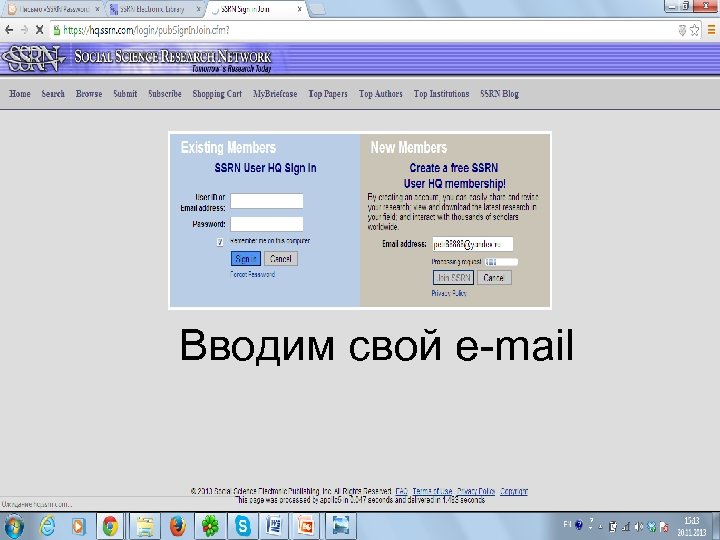Screen dimensions: 720x540
Task: Click the Sign in button
Action: (246, 259)
